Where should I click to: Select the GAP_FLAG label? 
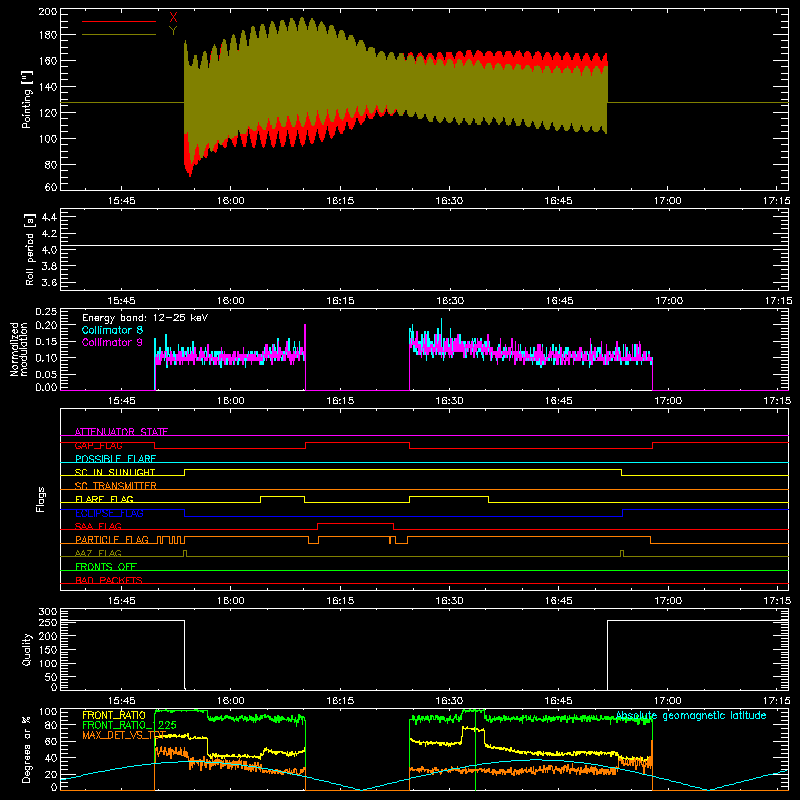98,445
